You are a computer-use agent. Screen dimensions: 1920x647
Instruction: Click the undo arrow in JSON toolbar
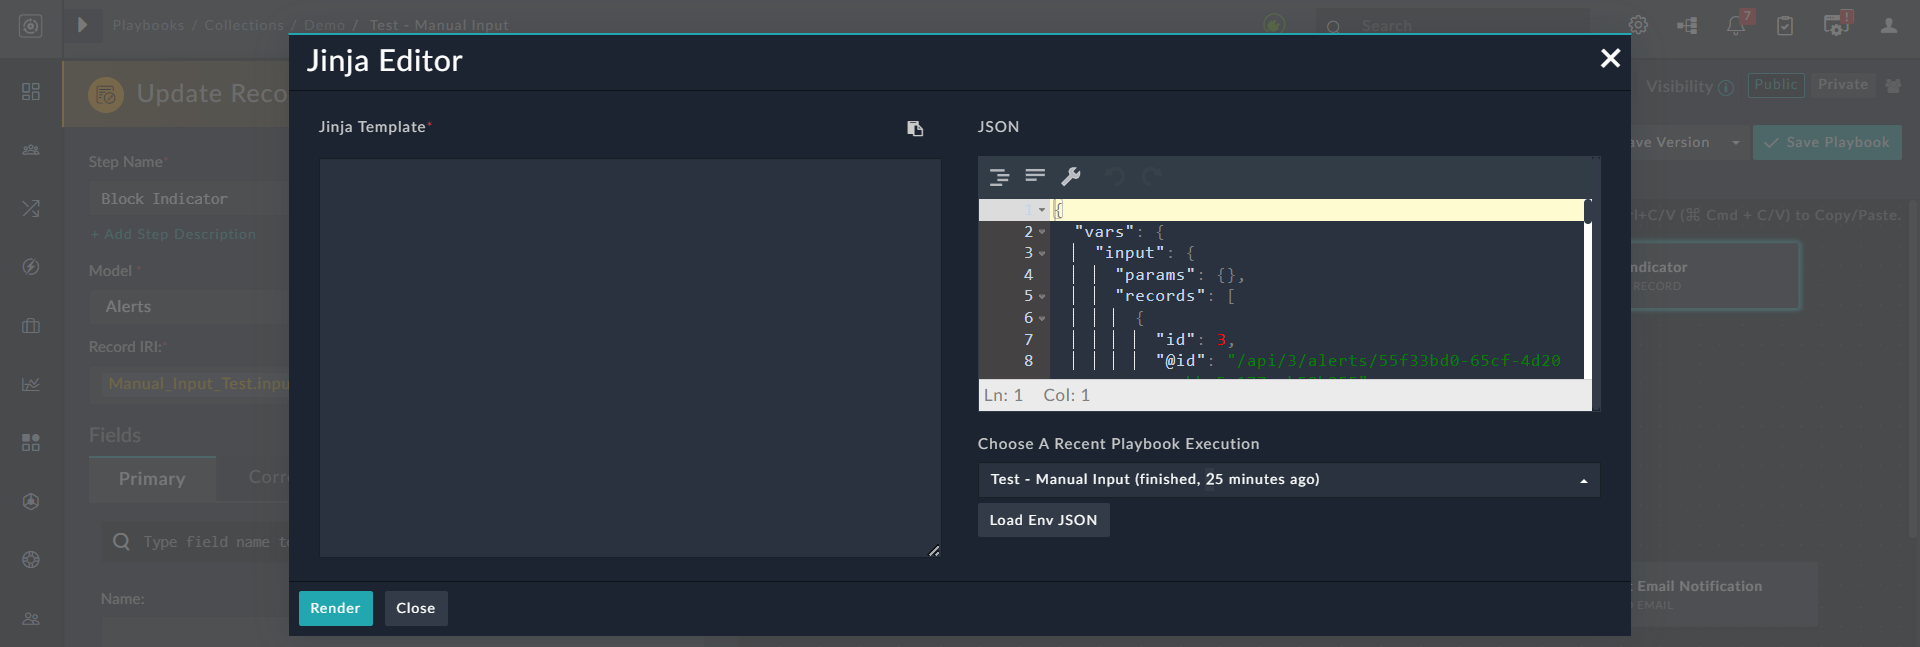[x=1115, y=177]
